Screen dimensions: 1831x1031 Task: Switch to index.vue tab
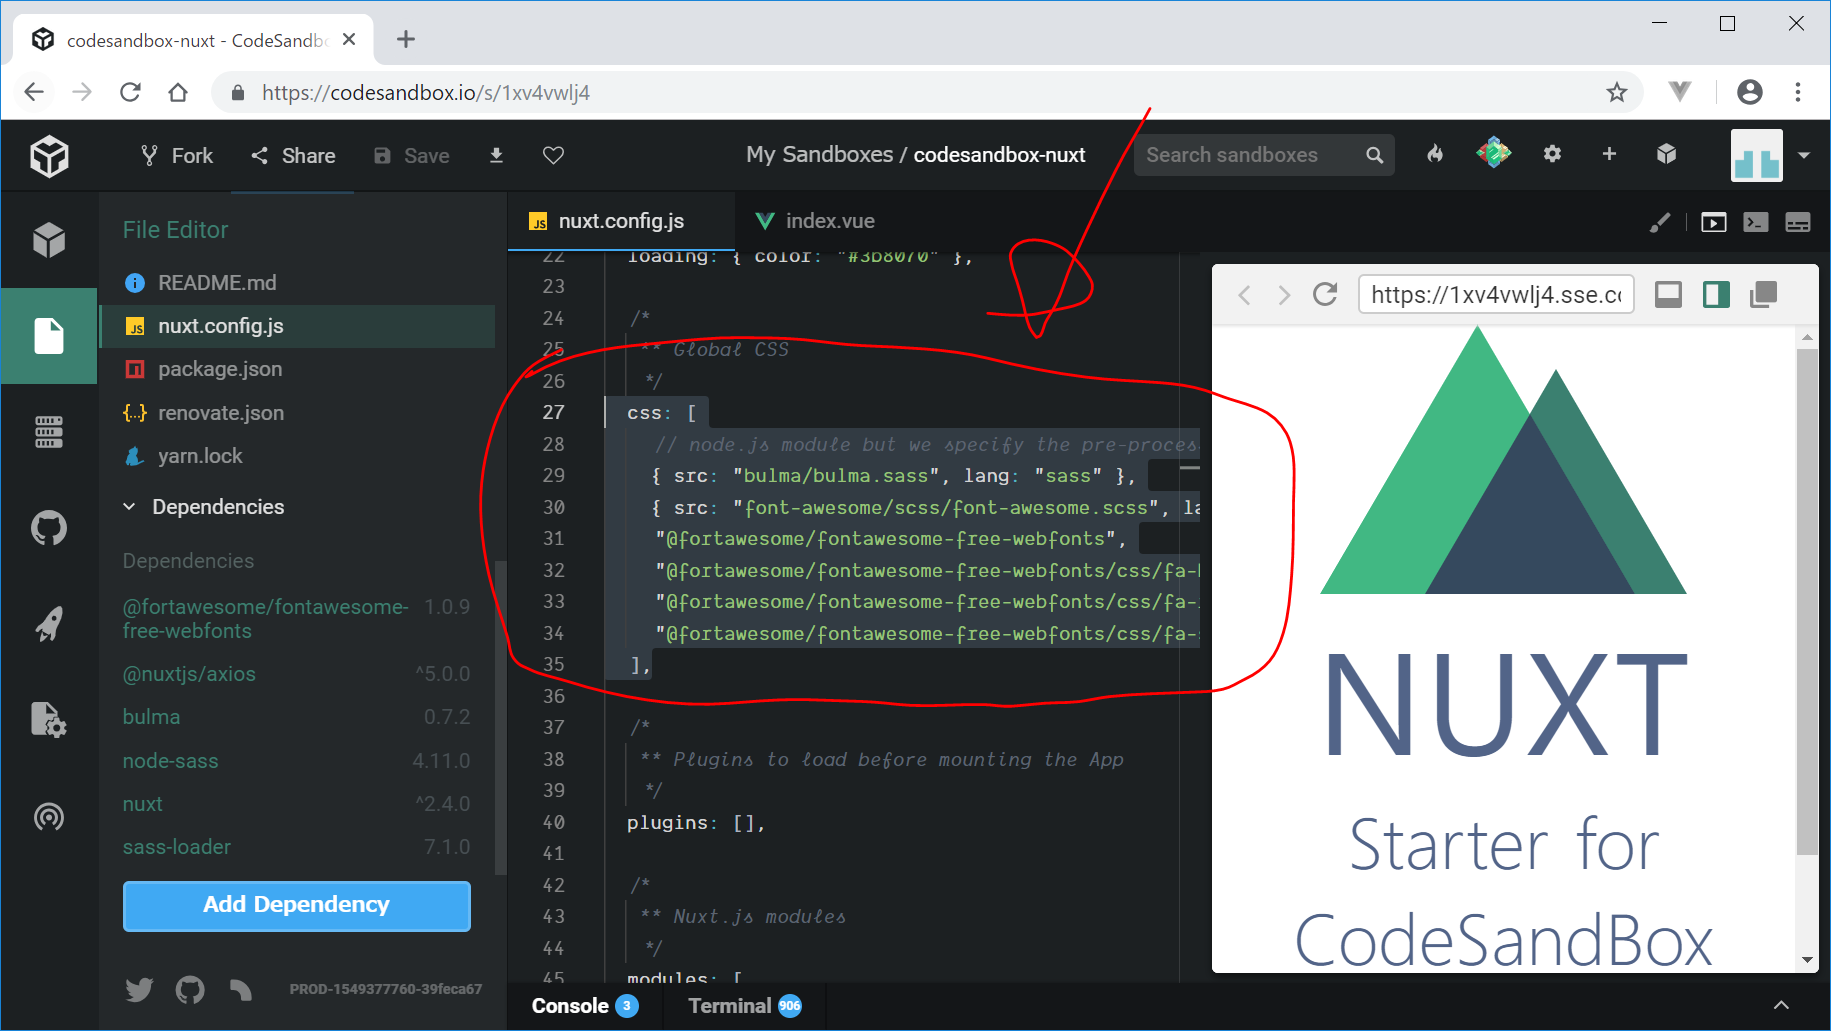[816, 221]
